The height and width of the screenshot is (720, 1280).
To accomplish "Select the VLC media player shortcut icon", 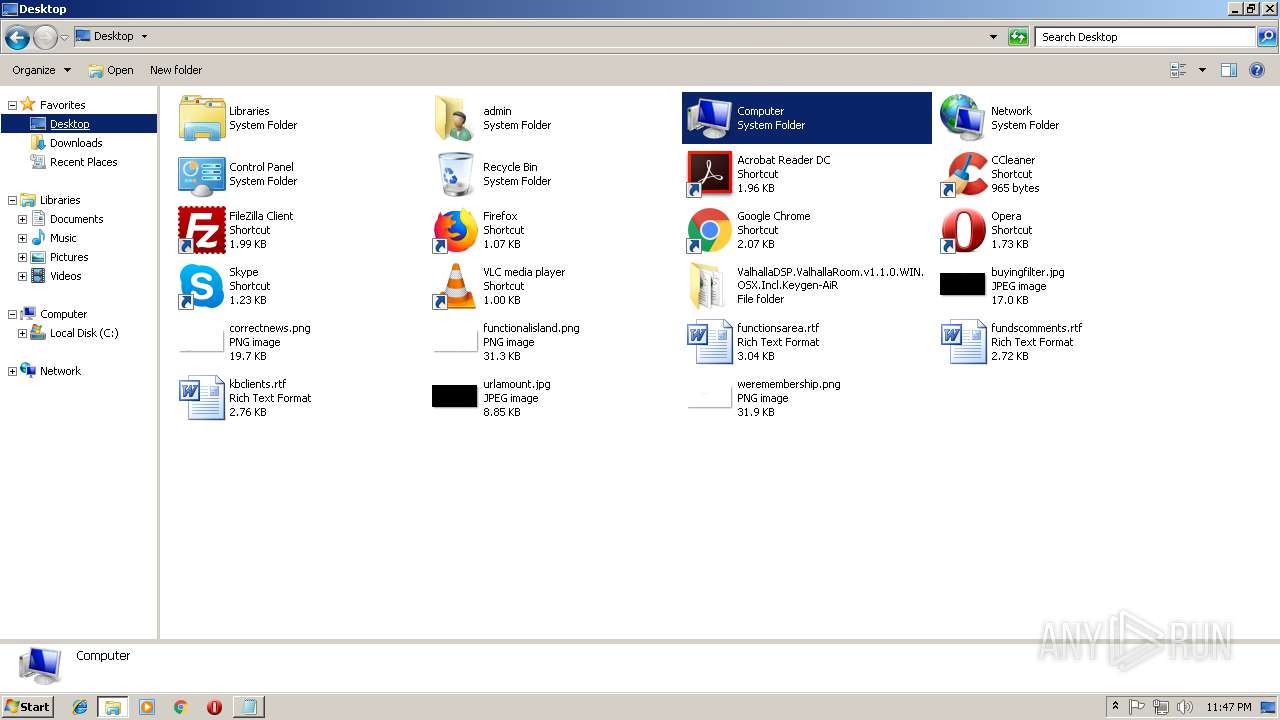I will tap(455, 286).
